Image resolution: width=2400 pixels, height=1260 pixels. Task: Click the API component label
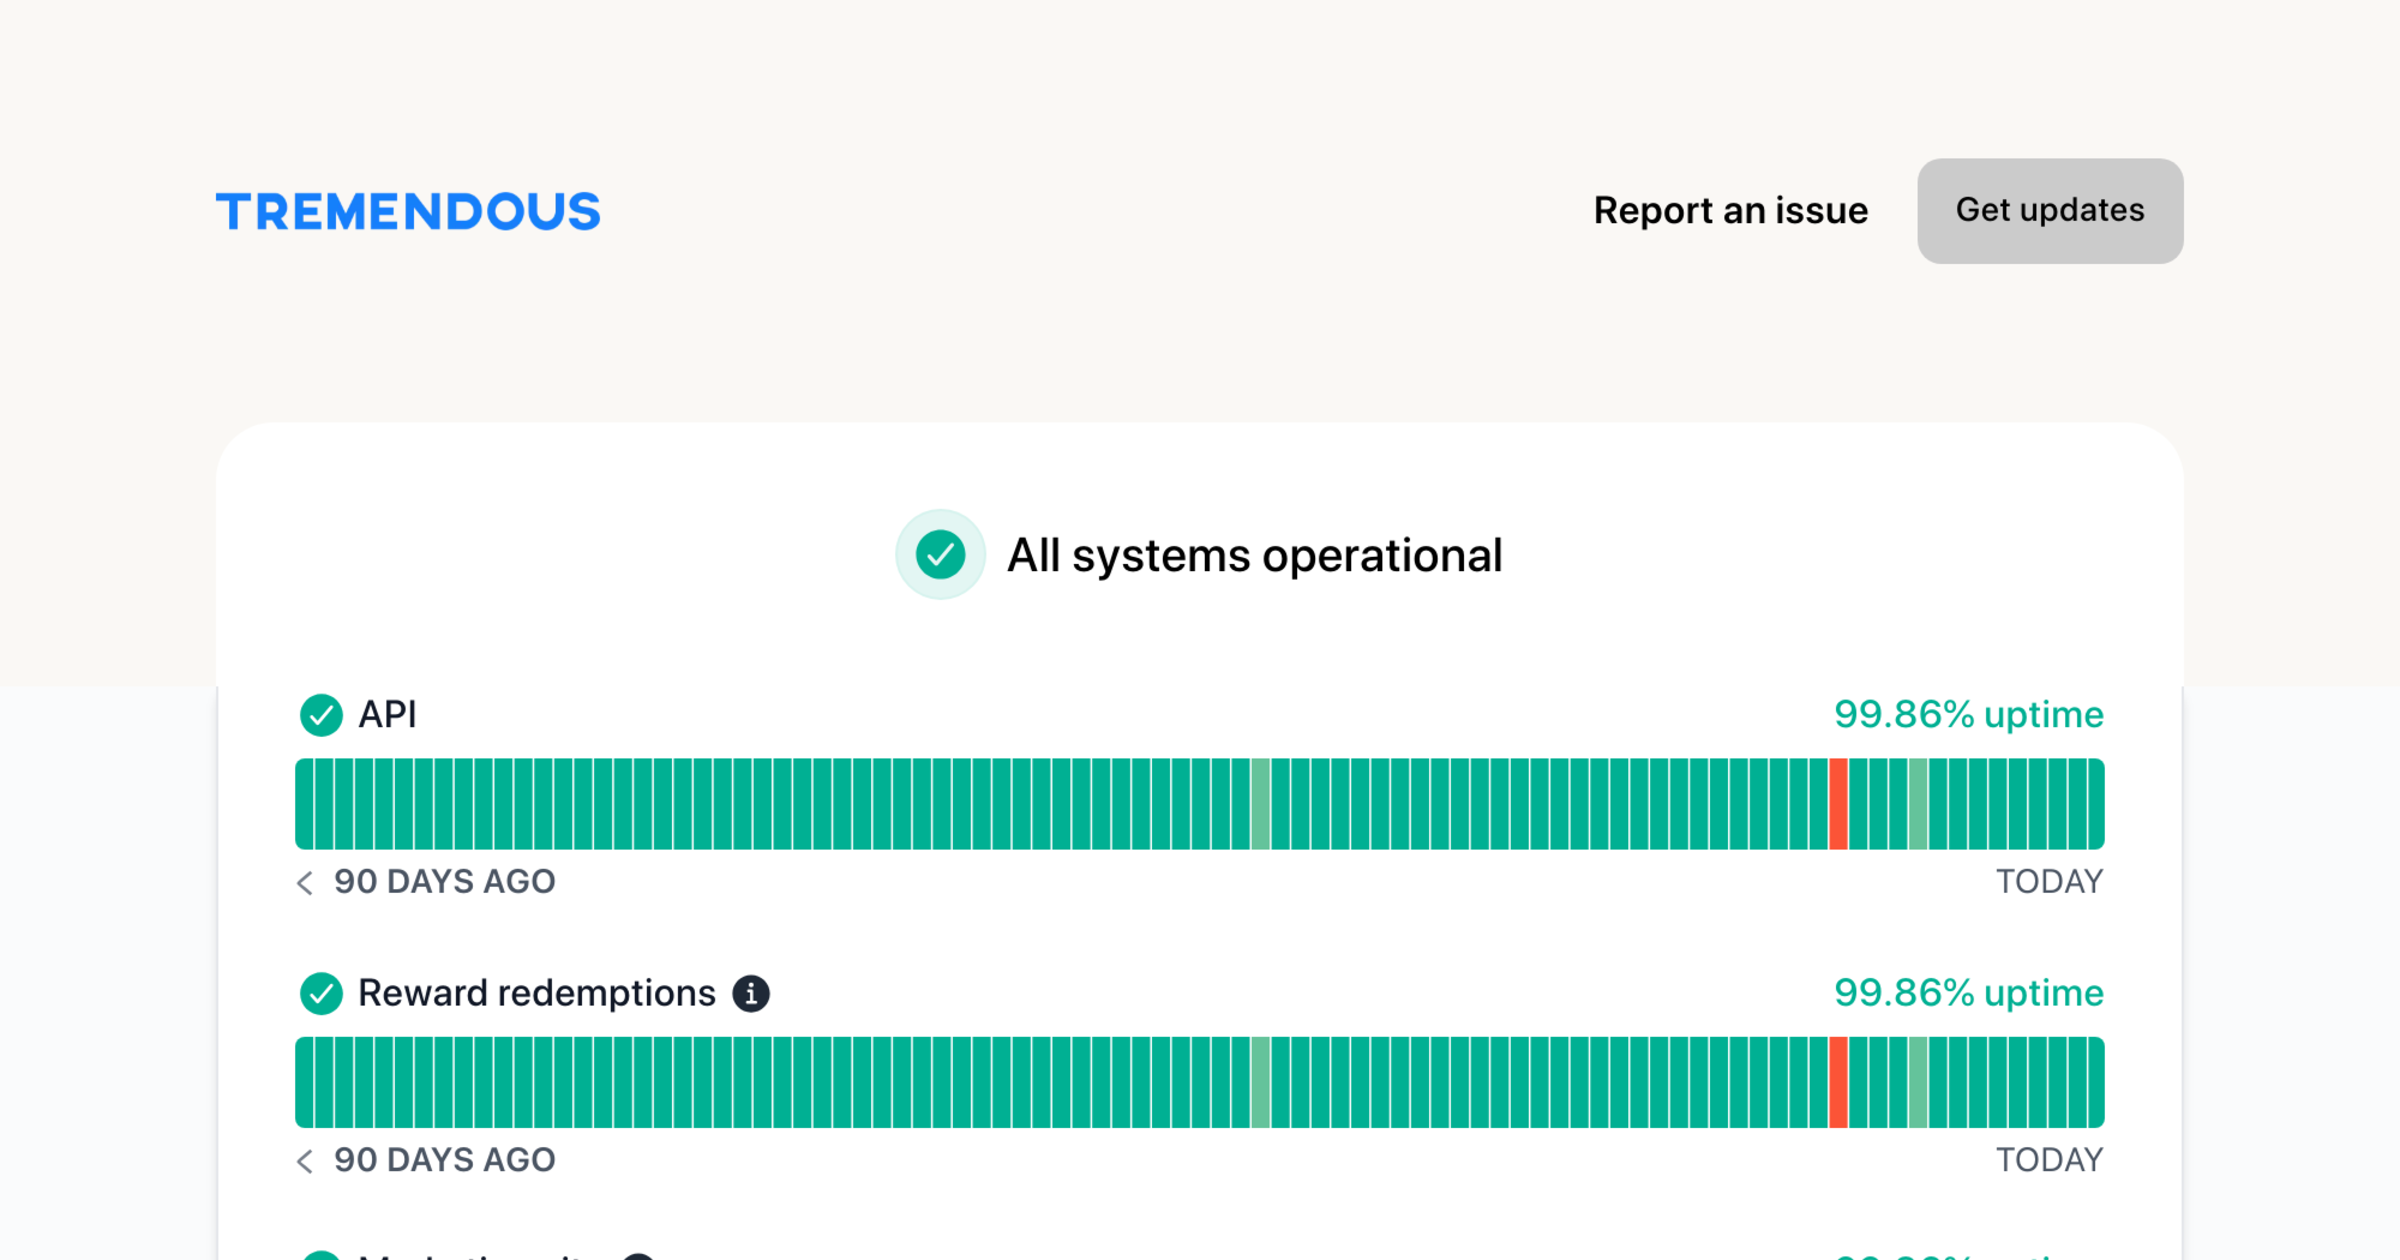[x=387, y=715]
